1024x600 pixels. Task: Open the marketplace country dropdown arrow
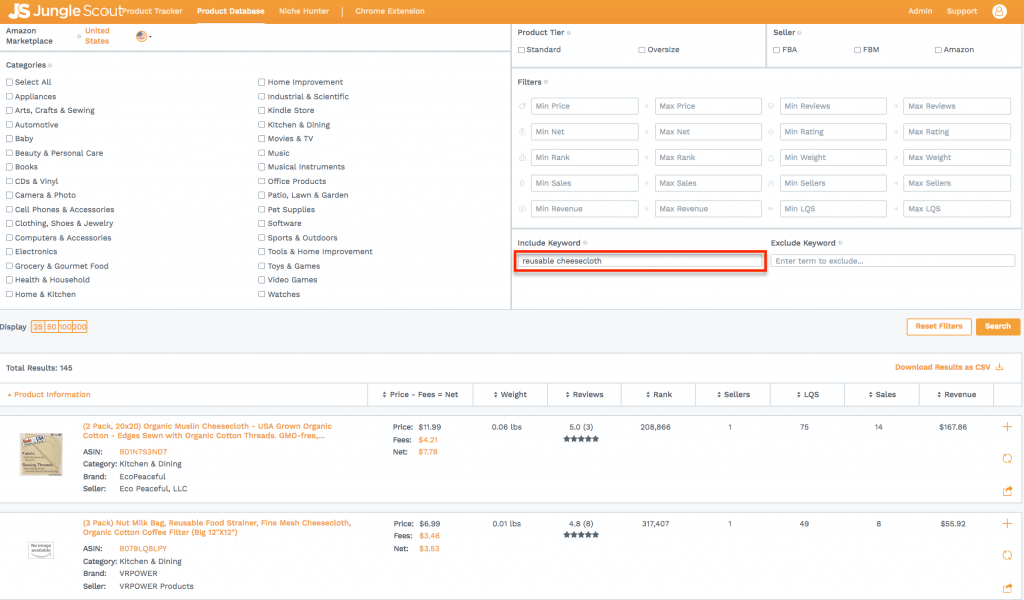[150, 37]
